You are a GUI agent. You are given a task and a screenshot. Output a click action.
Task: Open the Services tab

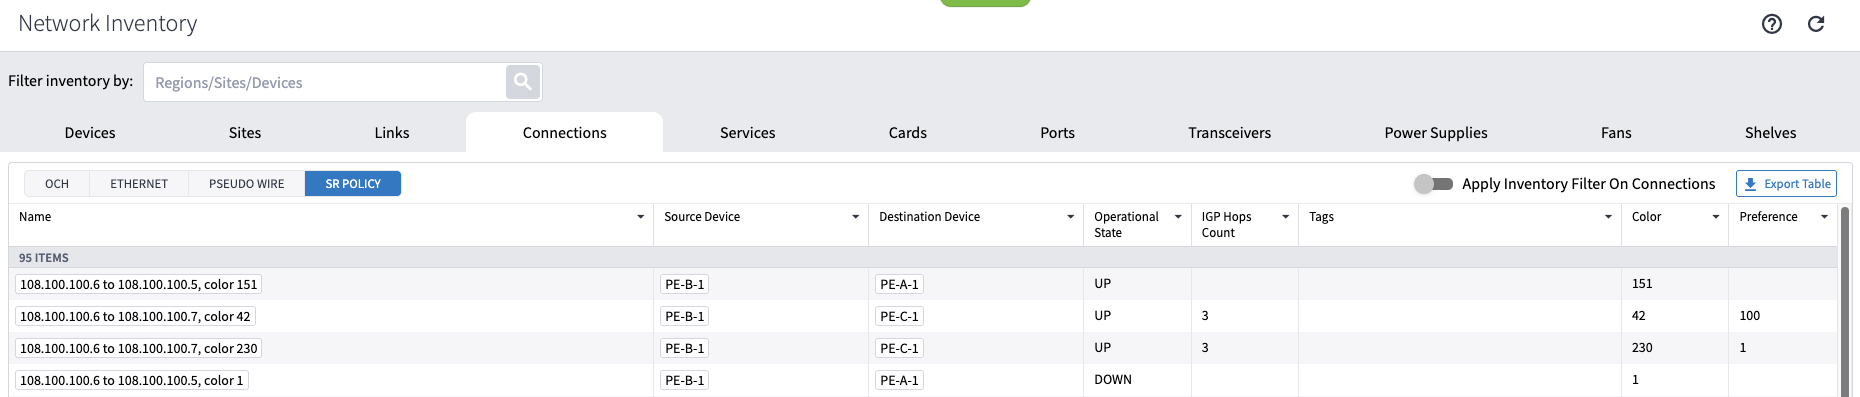tap(748, 133)
